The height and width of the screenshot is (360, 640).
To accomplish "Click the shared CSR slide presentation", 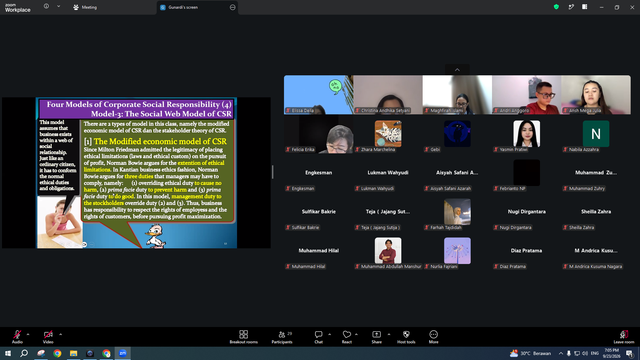I will [136, 173].
